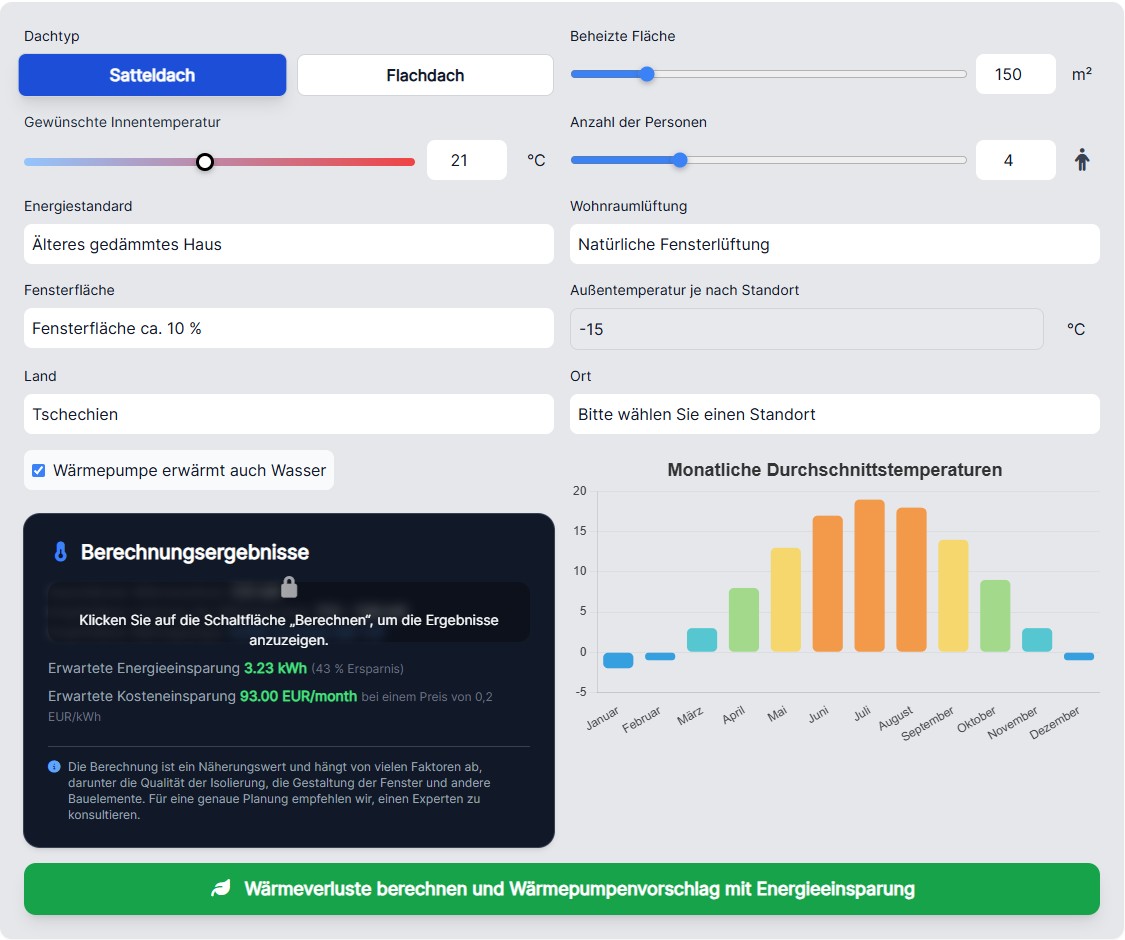Click the Gewünschte Innentemperatur slider handle
1125x940 pixels.
point(205,161)
